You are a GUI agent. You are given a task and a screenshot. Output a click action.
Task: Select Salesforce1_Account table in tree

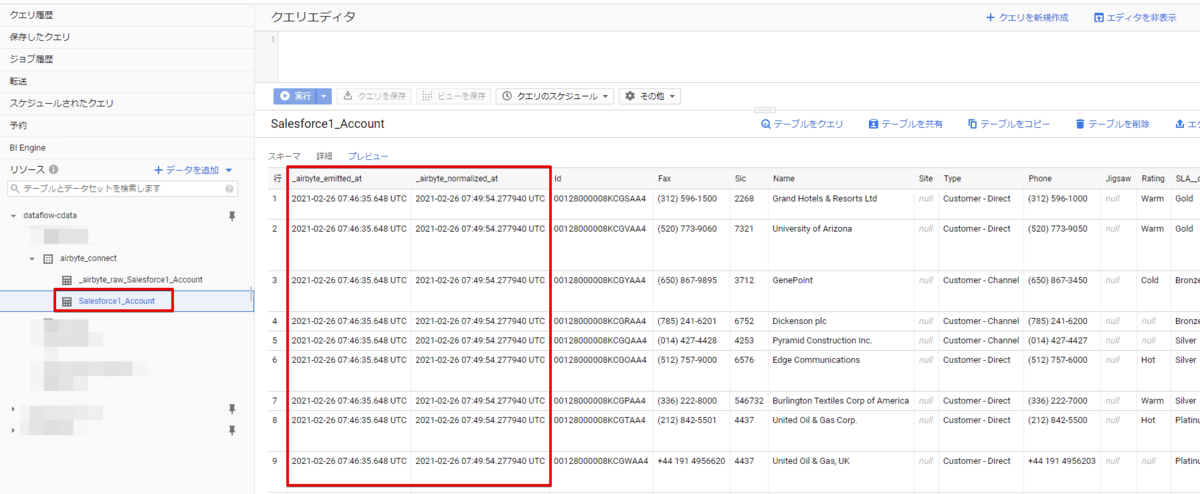tap(116, 301)
